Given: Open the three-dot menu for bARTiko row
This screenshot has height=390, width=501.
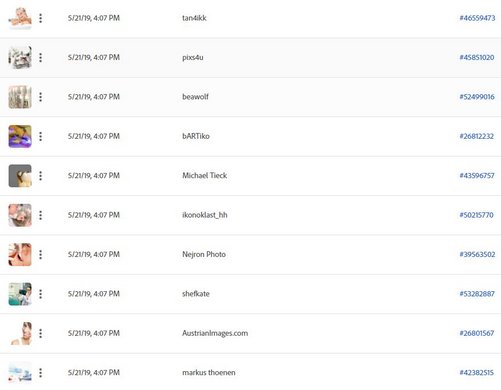Looking at the screenshot, I should (40, 136).
